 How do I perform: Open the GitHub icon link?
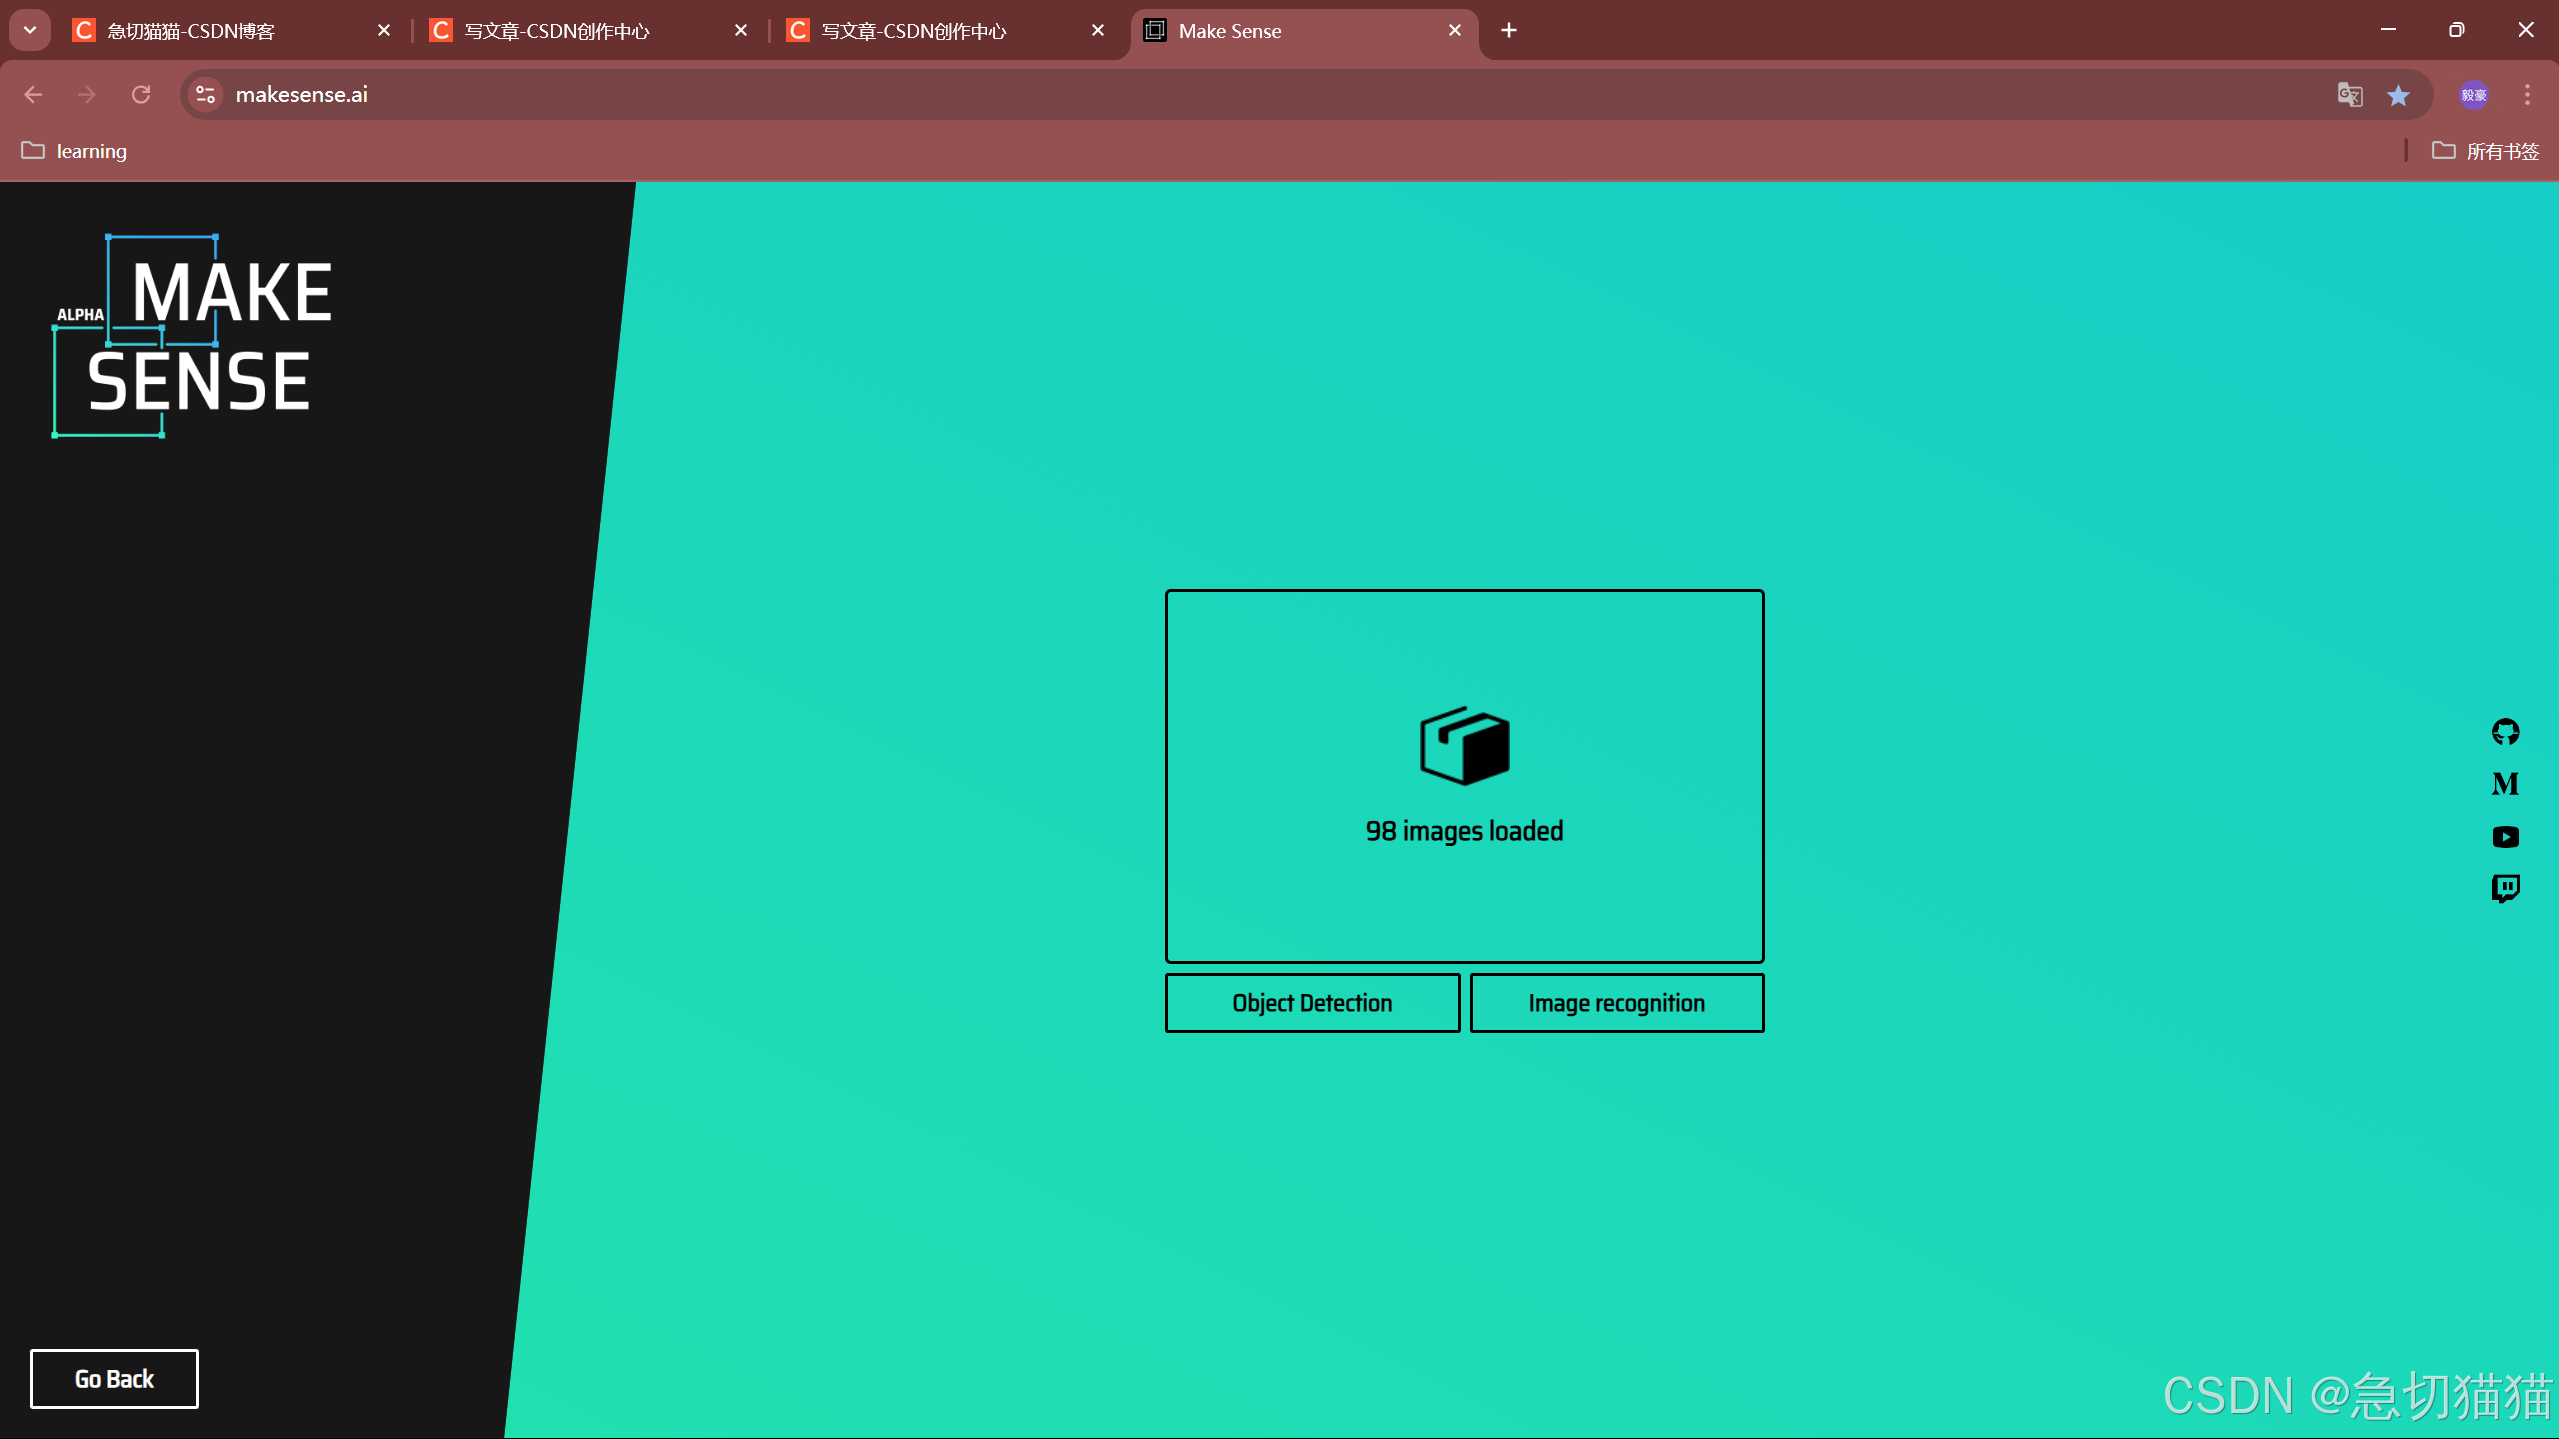[x=2505, y=732]
